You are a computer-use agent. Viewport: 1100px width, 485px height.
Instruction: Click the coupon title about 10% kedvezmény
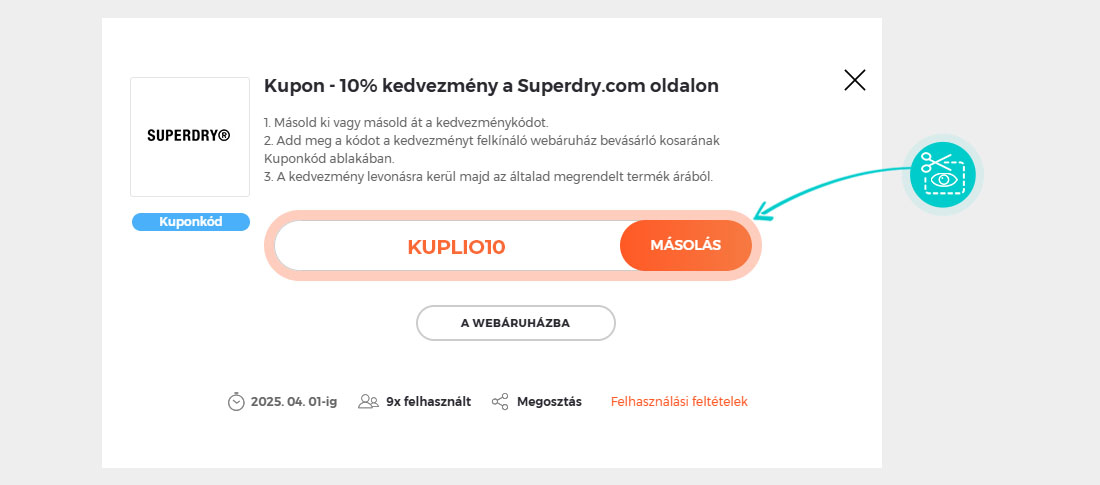[x=491, y=86]
